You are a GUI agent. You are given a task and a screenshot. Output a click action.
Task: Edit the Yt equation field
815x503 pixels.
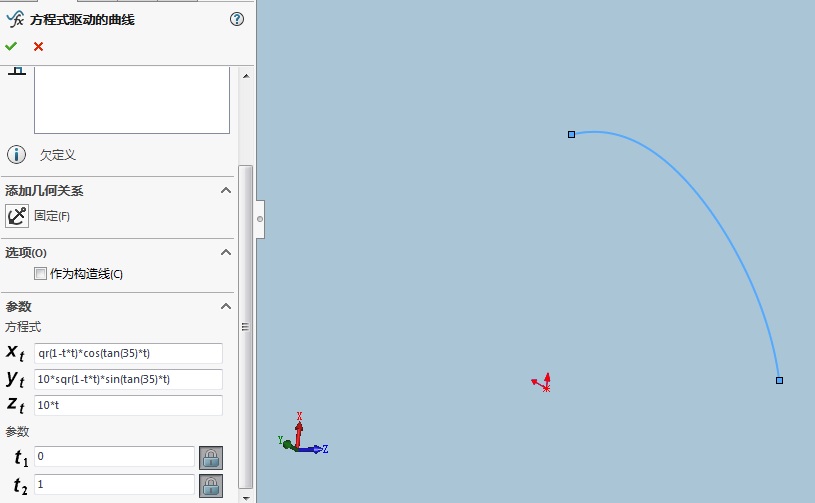coord(128,379)
